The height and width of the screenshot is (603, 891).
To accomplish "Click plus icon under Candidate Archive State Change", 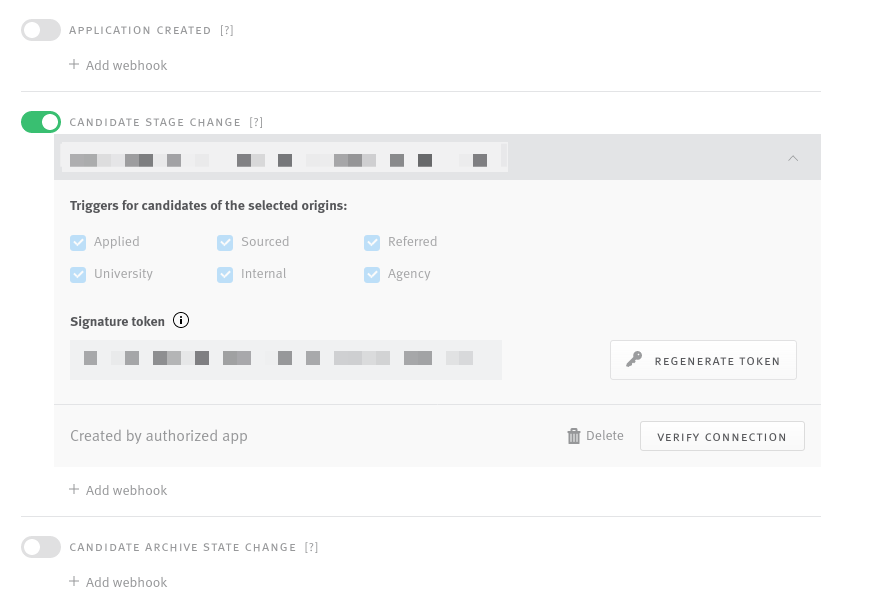I will click(74, 582).
